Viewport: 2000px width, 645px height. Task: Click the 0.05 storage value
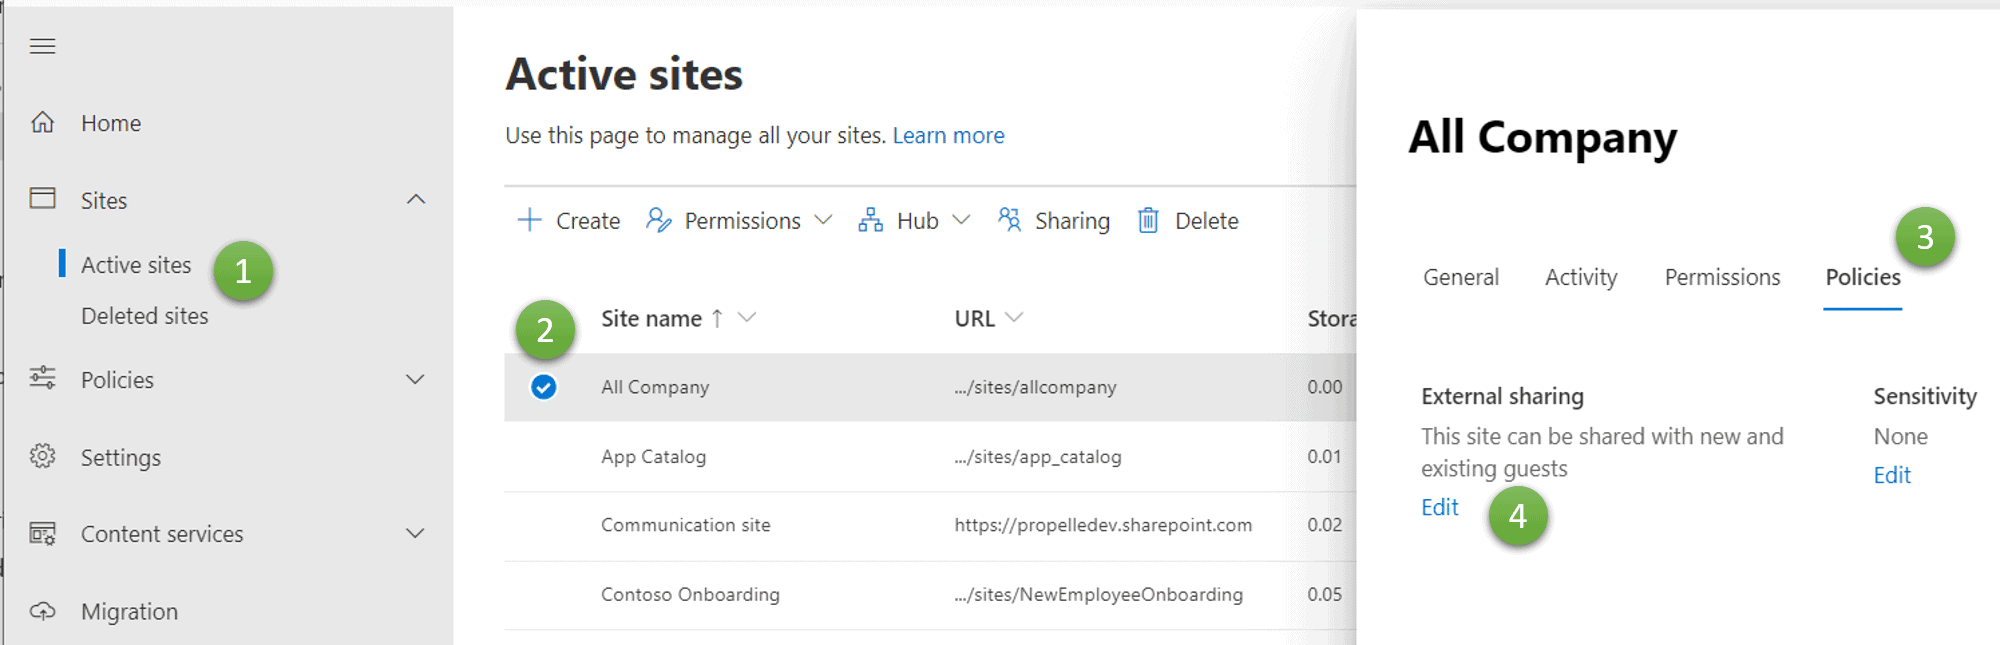pos(1324,594)
